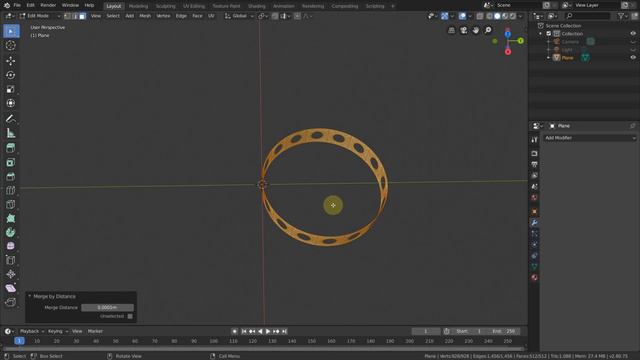Screen dimensions: 640x360
Task: Select the Poly Build tool
Action: tap(11, 218)
